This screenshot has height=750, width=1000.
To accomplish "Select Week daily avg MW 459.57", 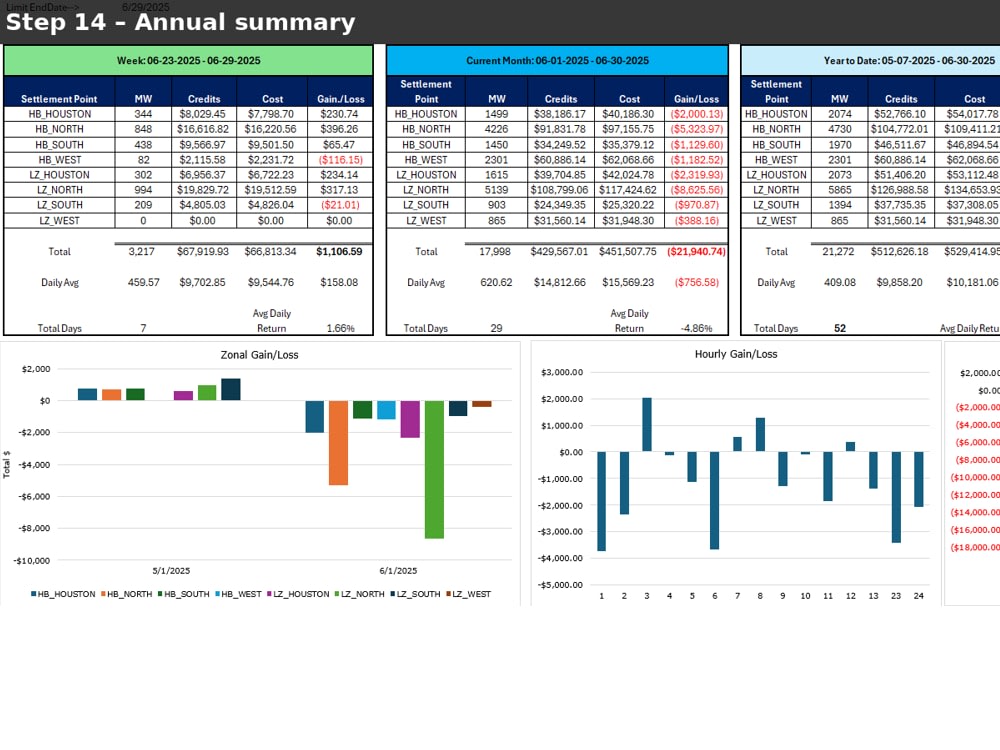I will 143,282.
